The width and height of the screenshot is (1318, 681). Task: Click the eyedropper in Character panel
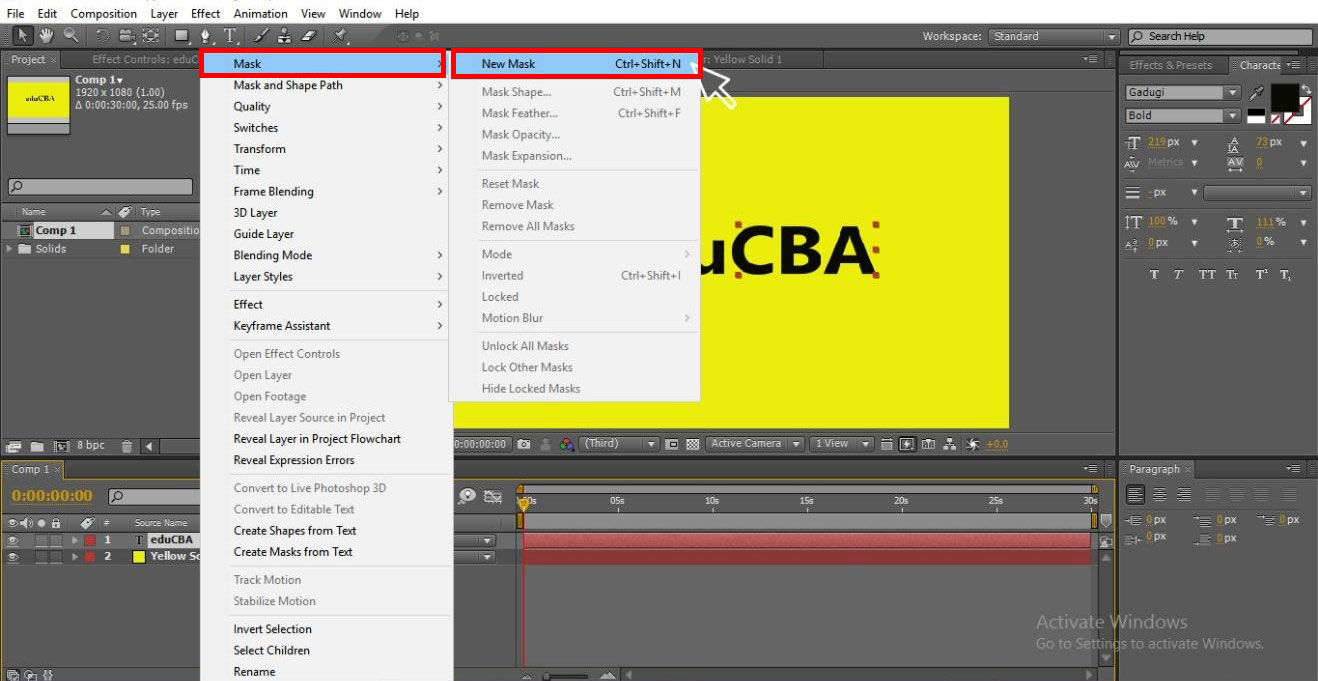click(1258, 91)
